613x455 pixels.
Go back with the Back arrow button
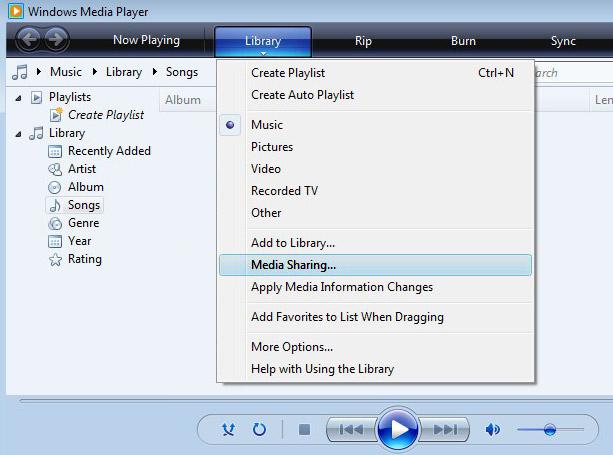tap(29, 39)
